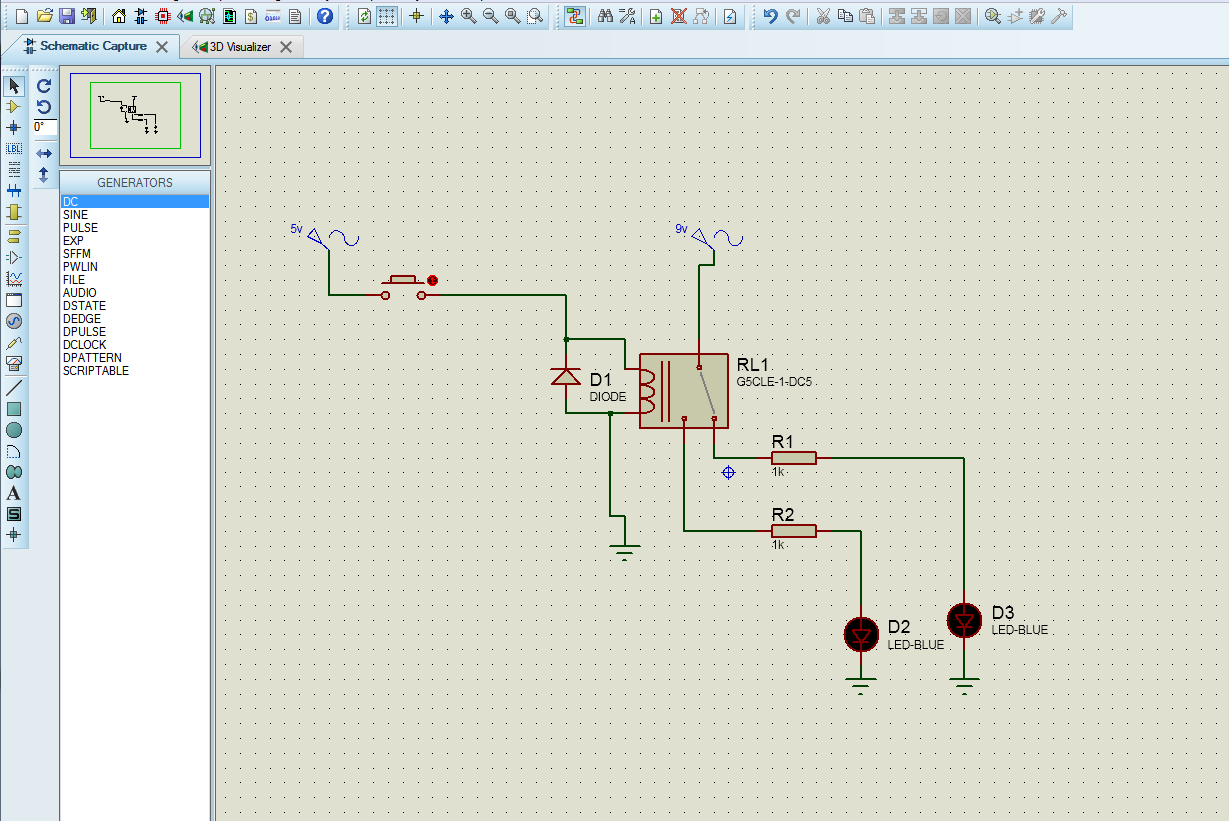Select the SINE generator
This screenshot has height=821, width=1229.
(x=135, y=215)
